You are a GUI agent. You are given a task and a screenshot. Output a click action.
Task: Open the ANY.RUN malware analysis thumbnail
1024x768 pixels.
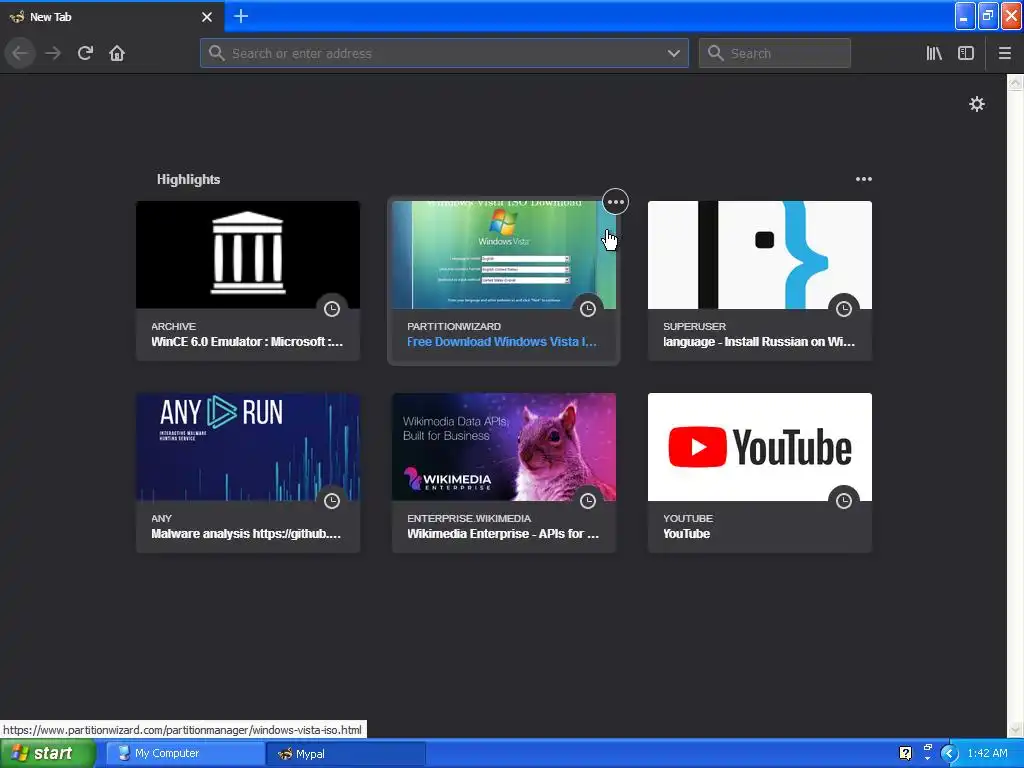pyautogui.click(x=248, y=447)
